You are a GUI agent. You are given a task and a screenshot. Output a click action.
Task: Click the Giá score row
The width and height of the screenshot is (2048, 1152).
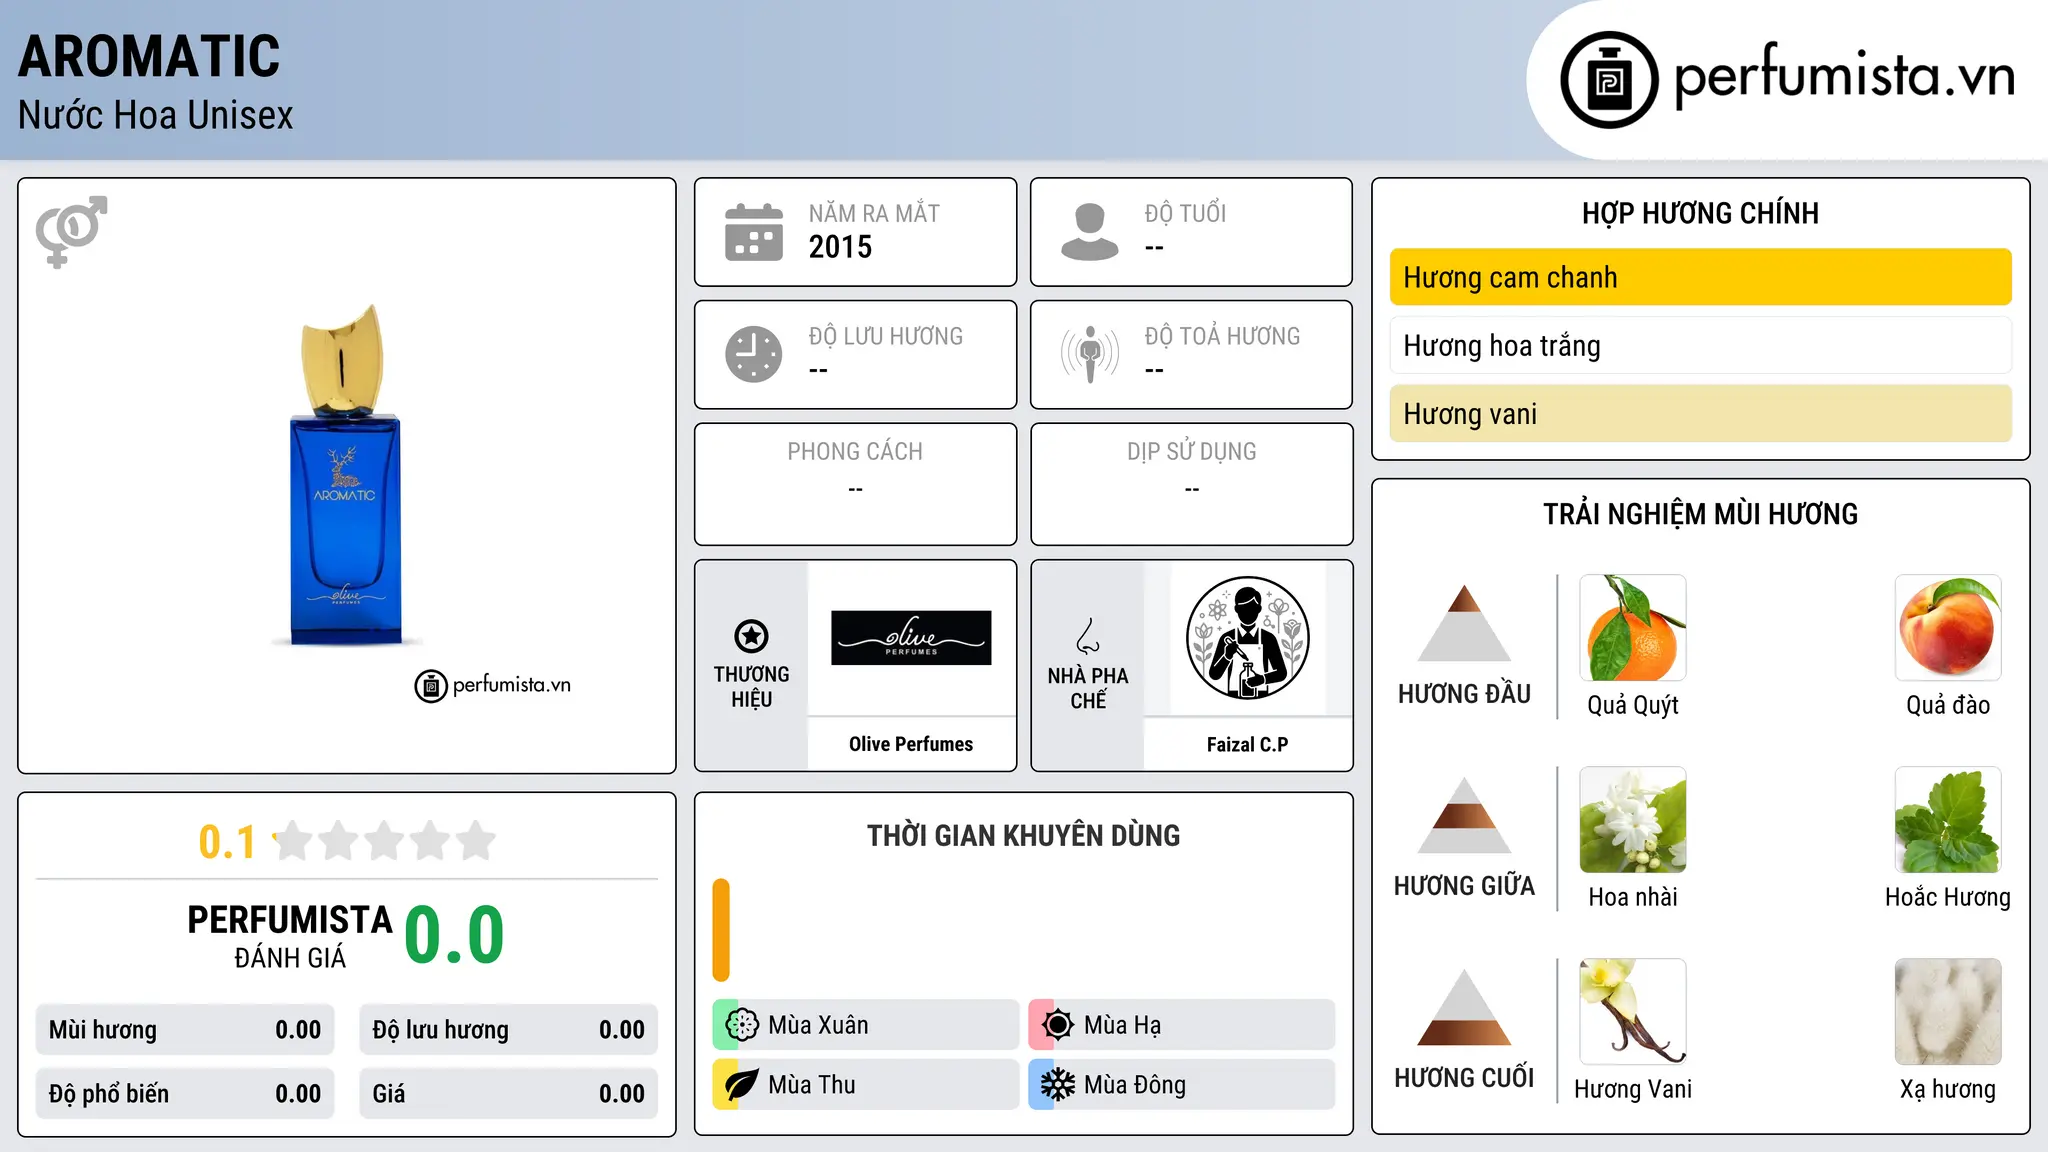pos(509,1094)
